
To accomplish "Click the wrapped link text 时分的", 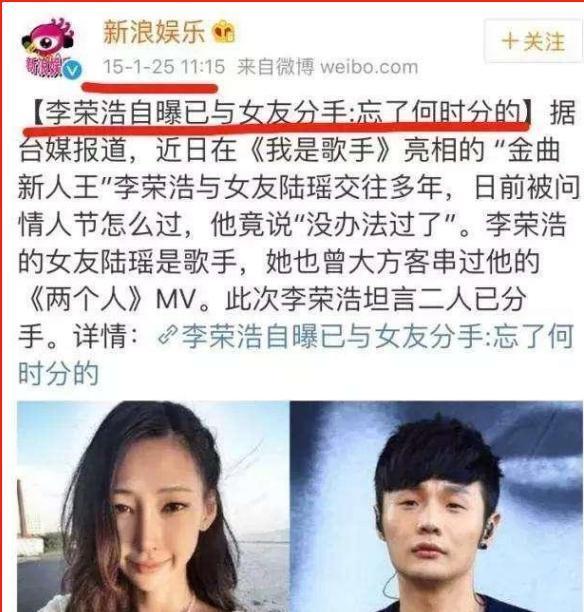I will (x=58, y=374).
